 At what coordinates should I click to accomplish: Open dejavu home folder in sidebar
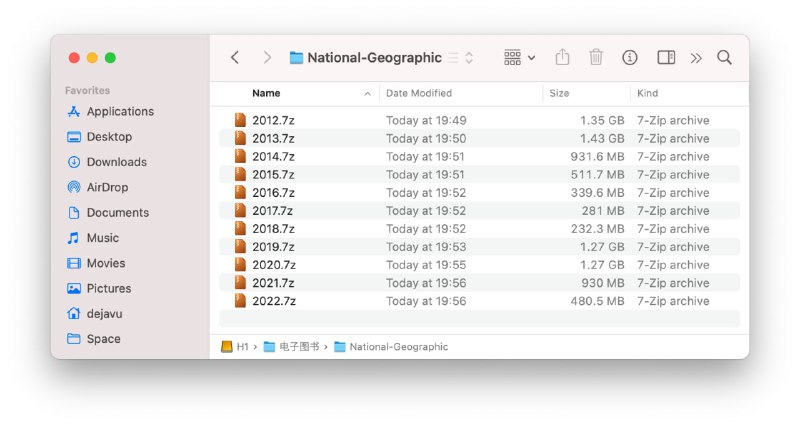(95, 313)
